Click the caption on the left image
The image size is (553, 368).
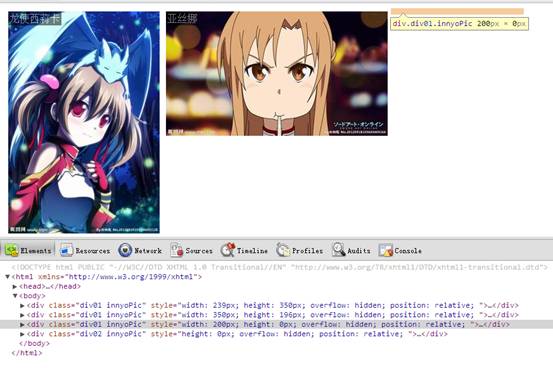(35, 18)
